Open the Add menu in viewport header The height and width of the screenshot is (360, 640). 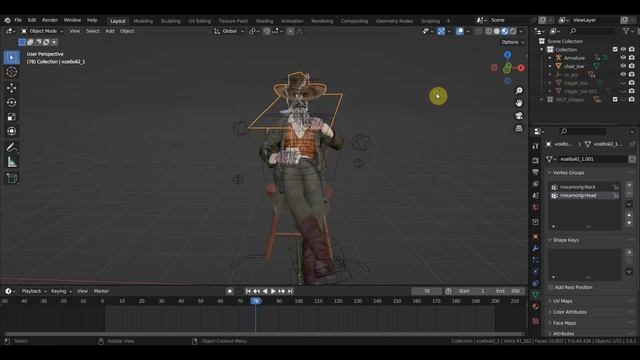click(x=110, y=31)
